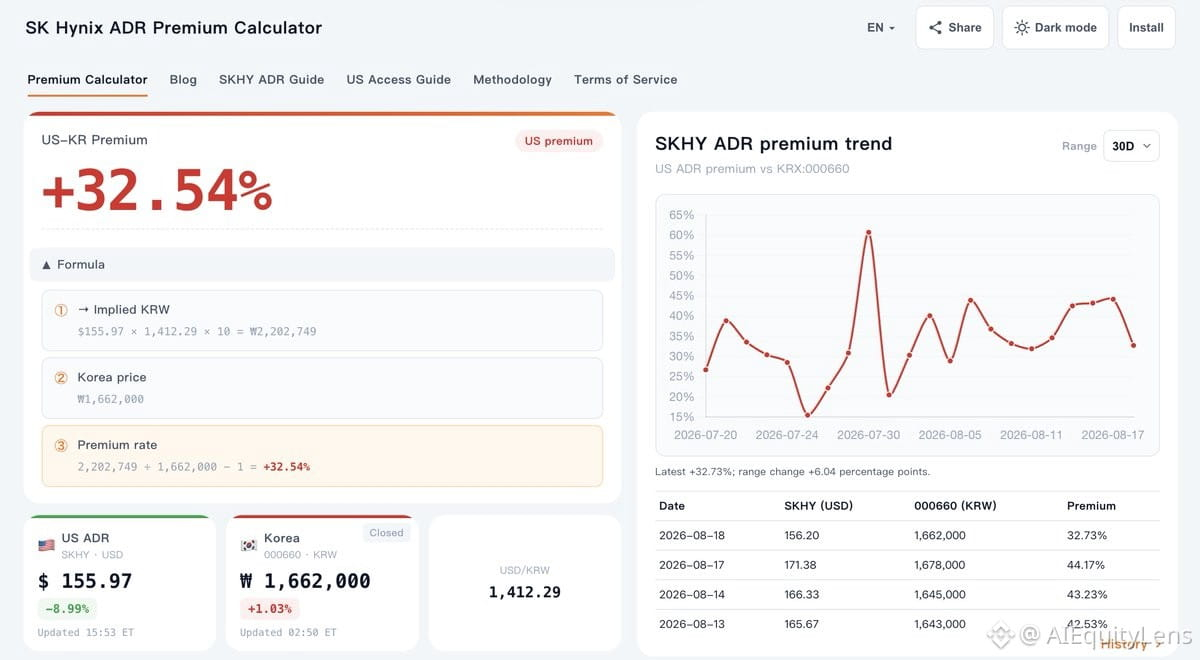Click the 1,678,000 KRW cell
1200x660 pixels.
(940, 566)
